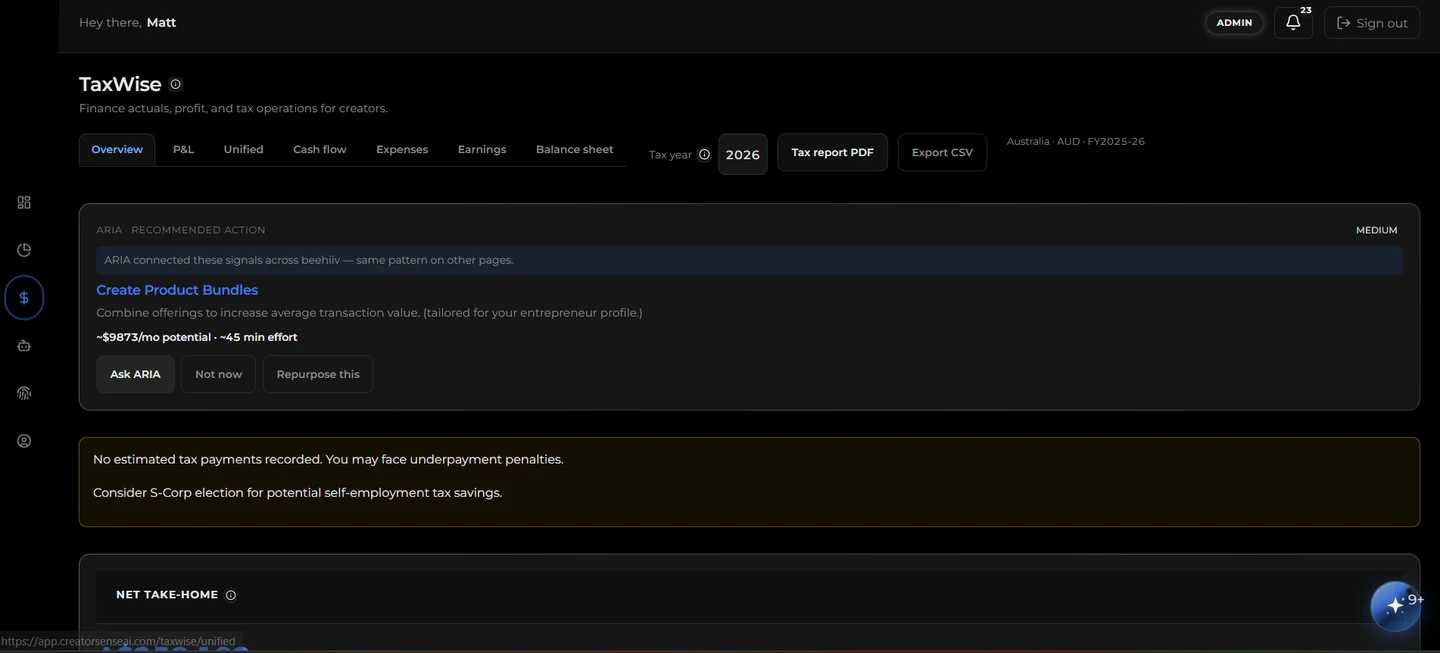Viewport: 1440px width, 653px height.
Task: Dismiss recommendation with Not now
Action: 218,374
